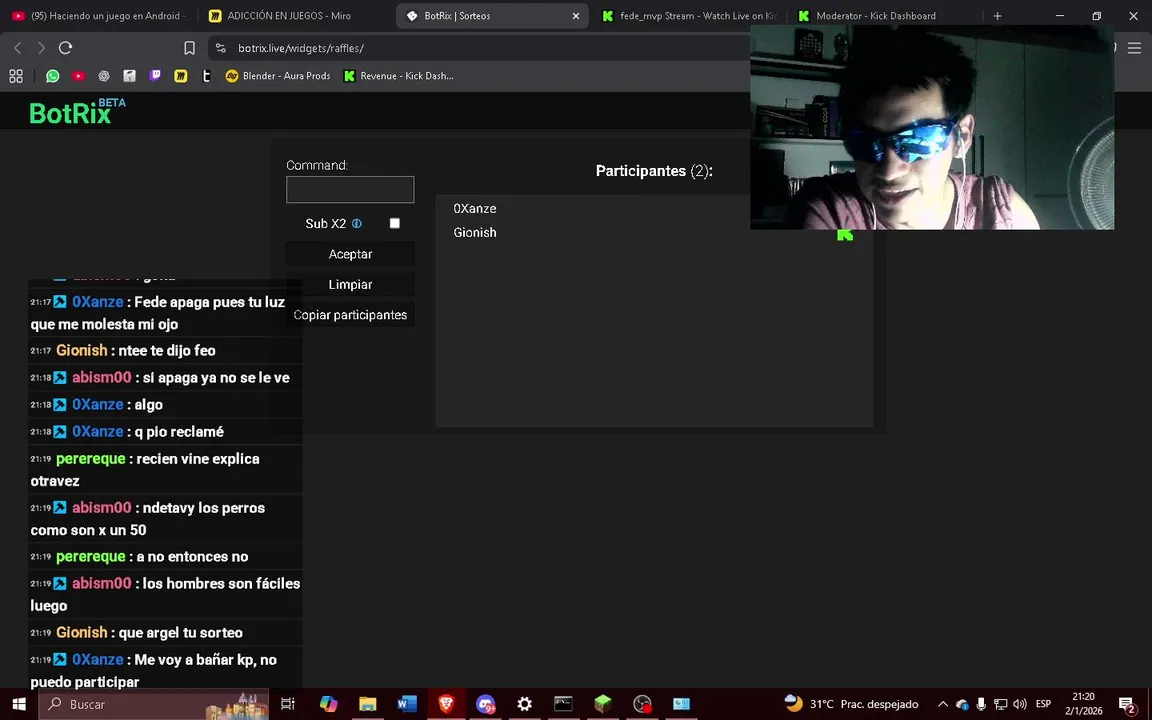Select participant 0Xanze in the list
The height and width of the screenshot is (720, 1152).
tap(475, 209)
